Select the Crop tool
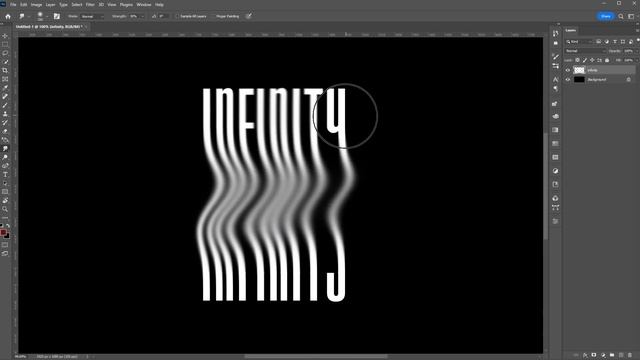The image size is (640, 360). coord(5,71)
